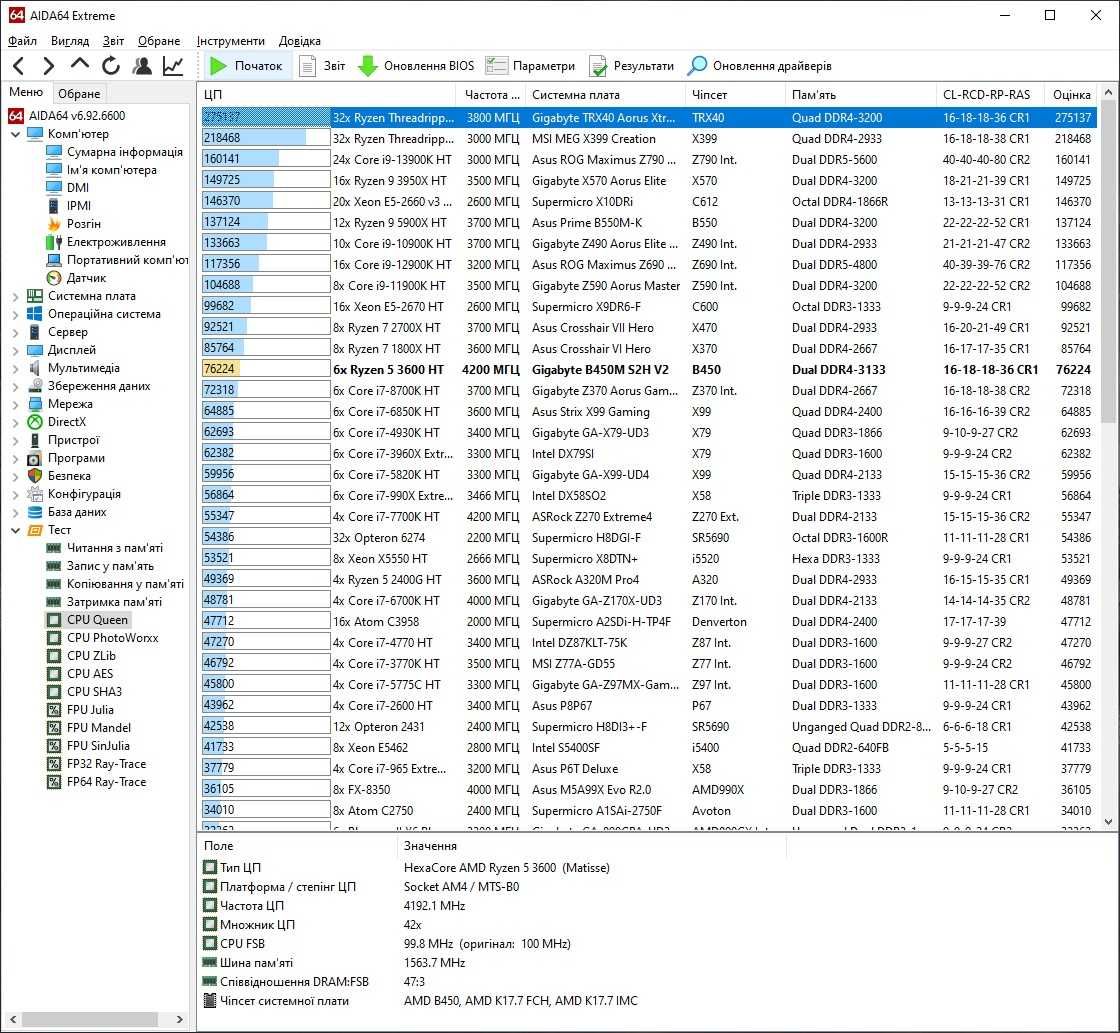
Task: Select the 6x Ryzen 5 3600 HT row
Action: (649, 369)
